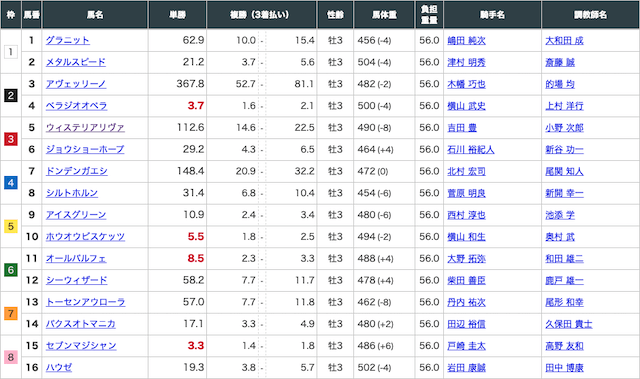Click the 単勝 column header
This screenshot has height=379, width=640.
coord(178,15)
